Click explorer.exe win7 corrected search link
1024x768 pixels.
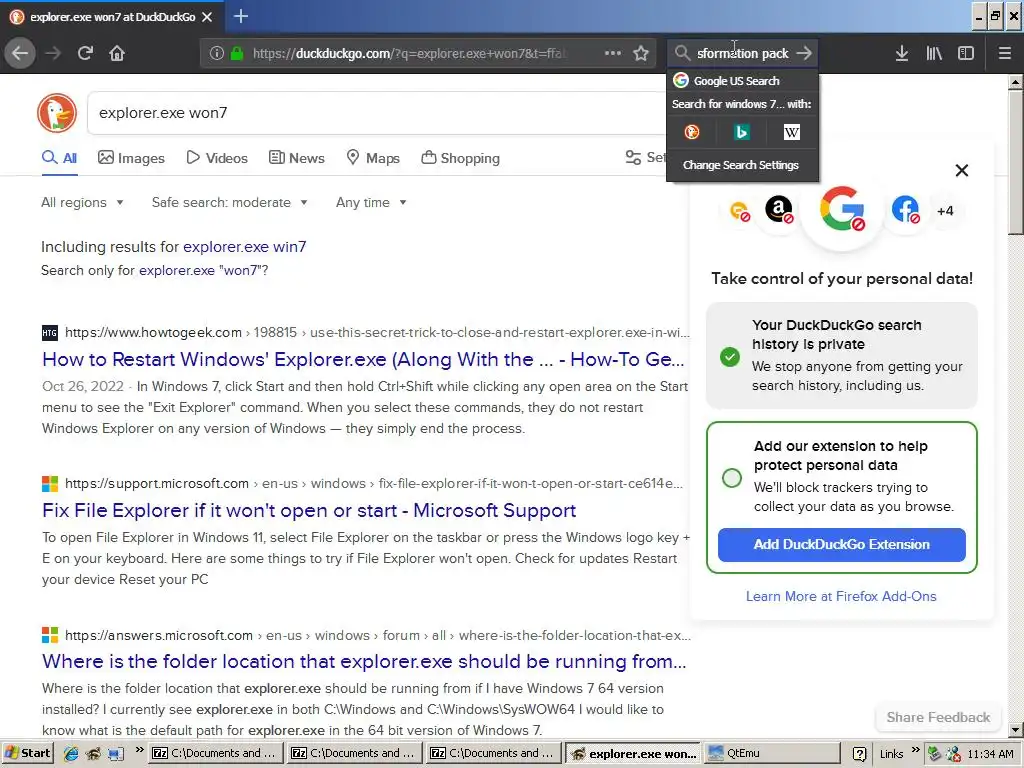pyautogui.click(x=244, y=247)
